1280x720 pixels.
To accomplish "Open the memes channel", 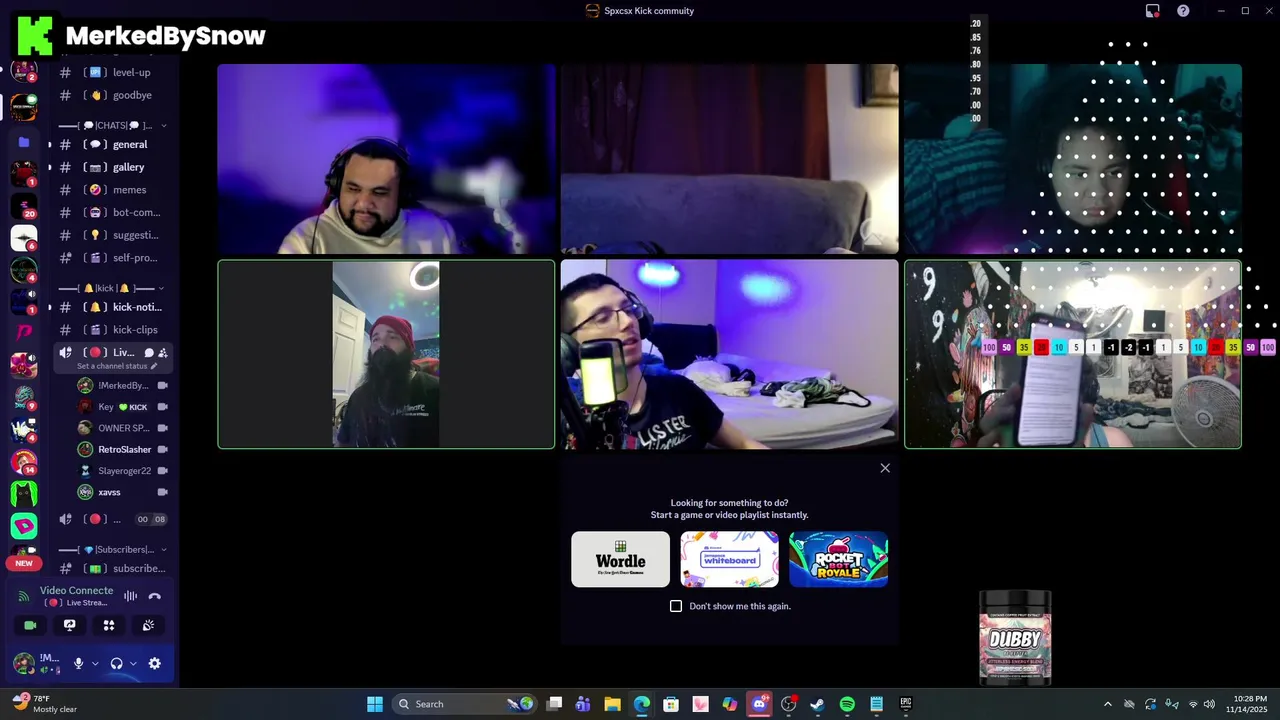I will point(112,189).
